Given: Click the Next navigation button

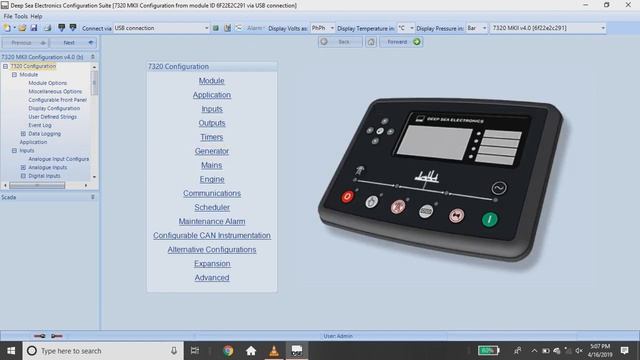Looking at the screenshot, I should point(73,42).
